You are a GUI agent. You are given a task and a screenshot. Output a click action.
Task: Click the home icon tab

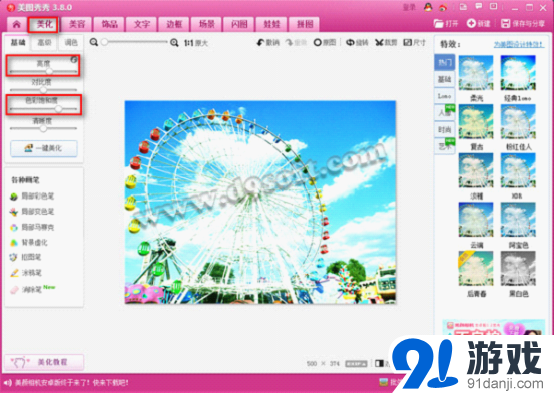coord(17,24)
